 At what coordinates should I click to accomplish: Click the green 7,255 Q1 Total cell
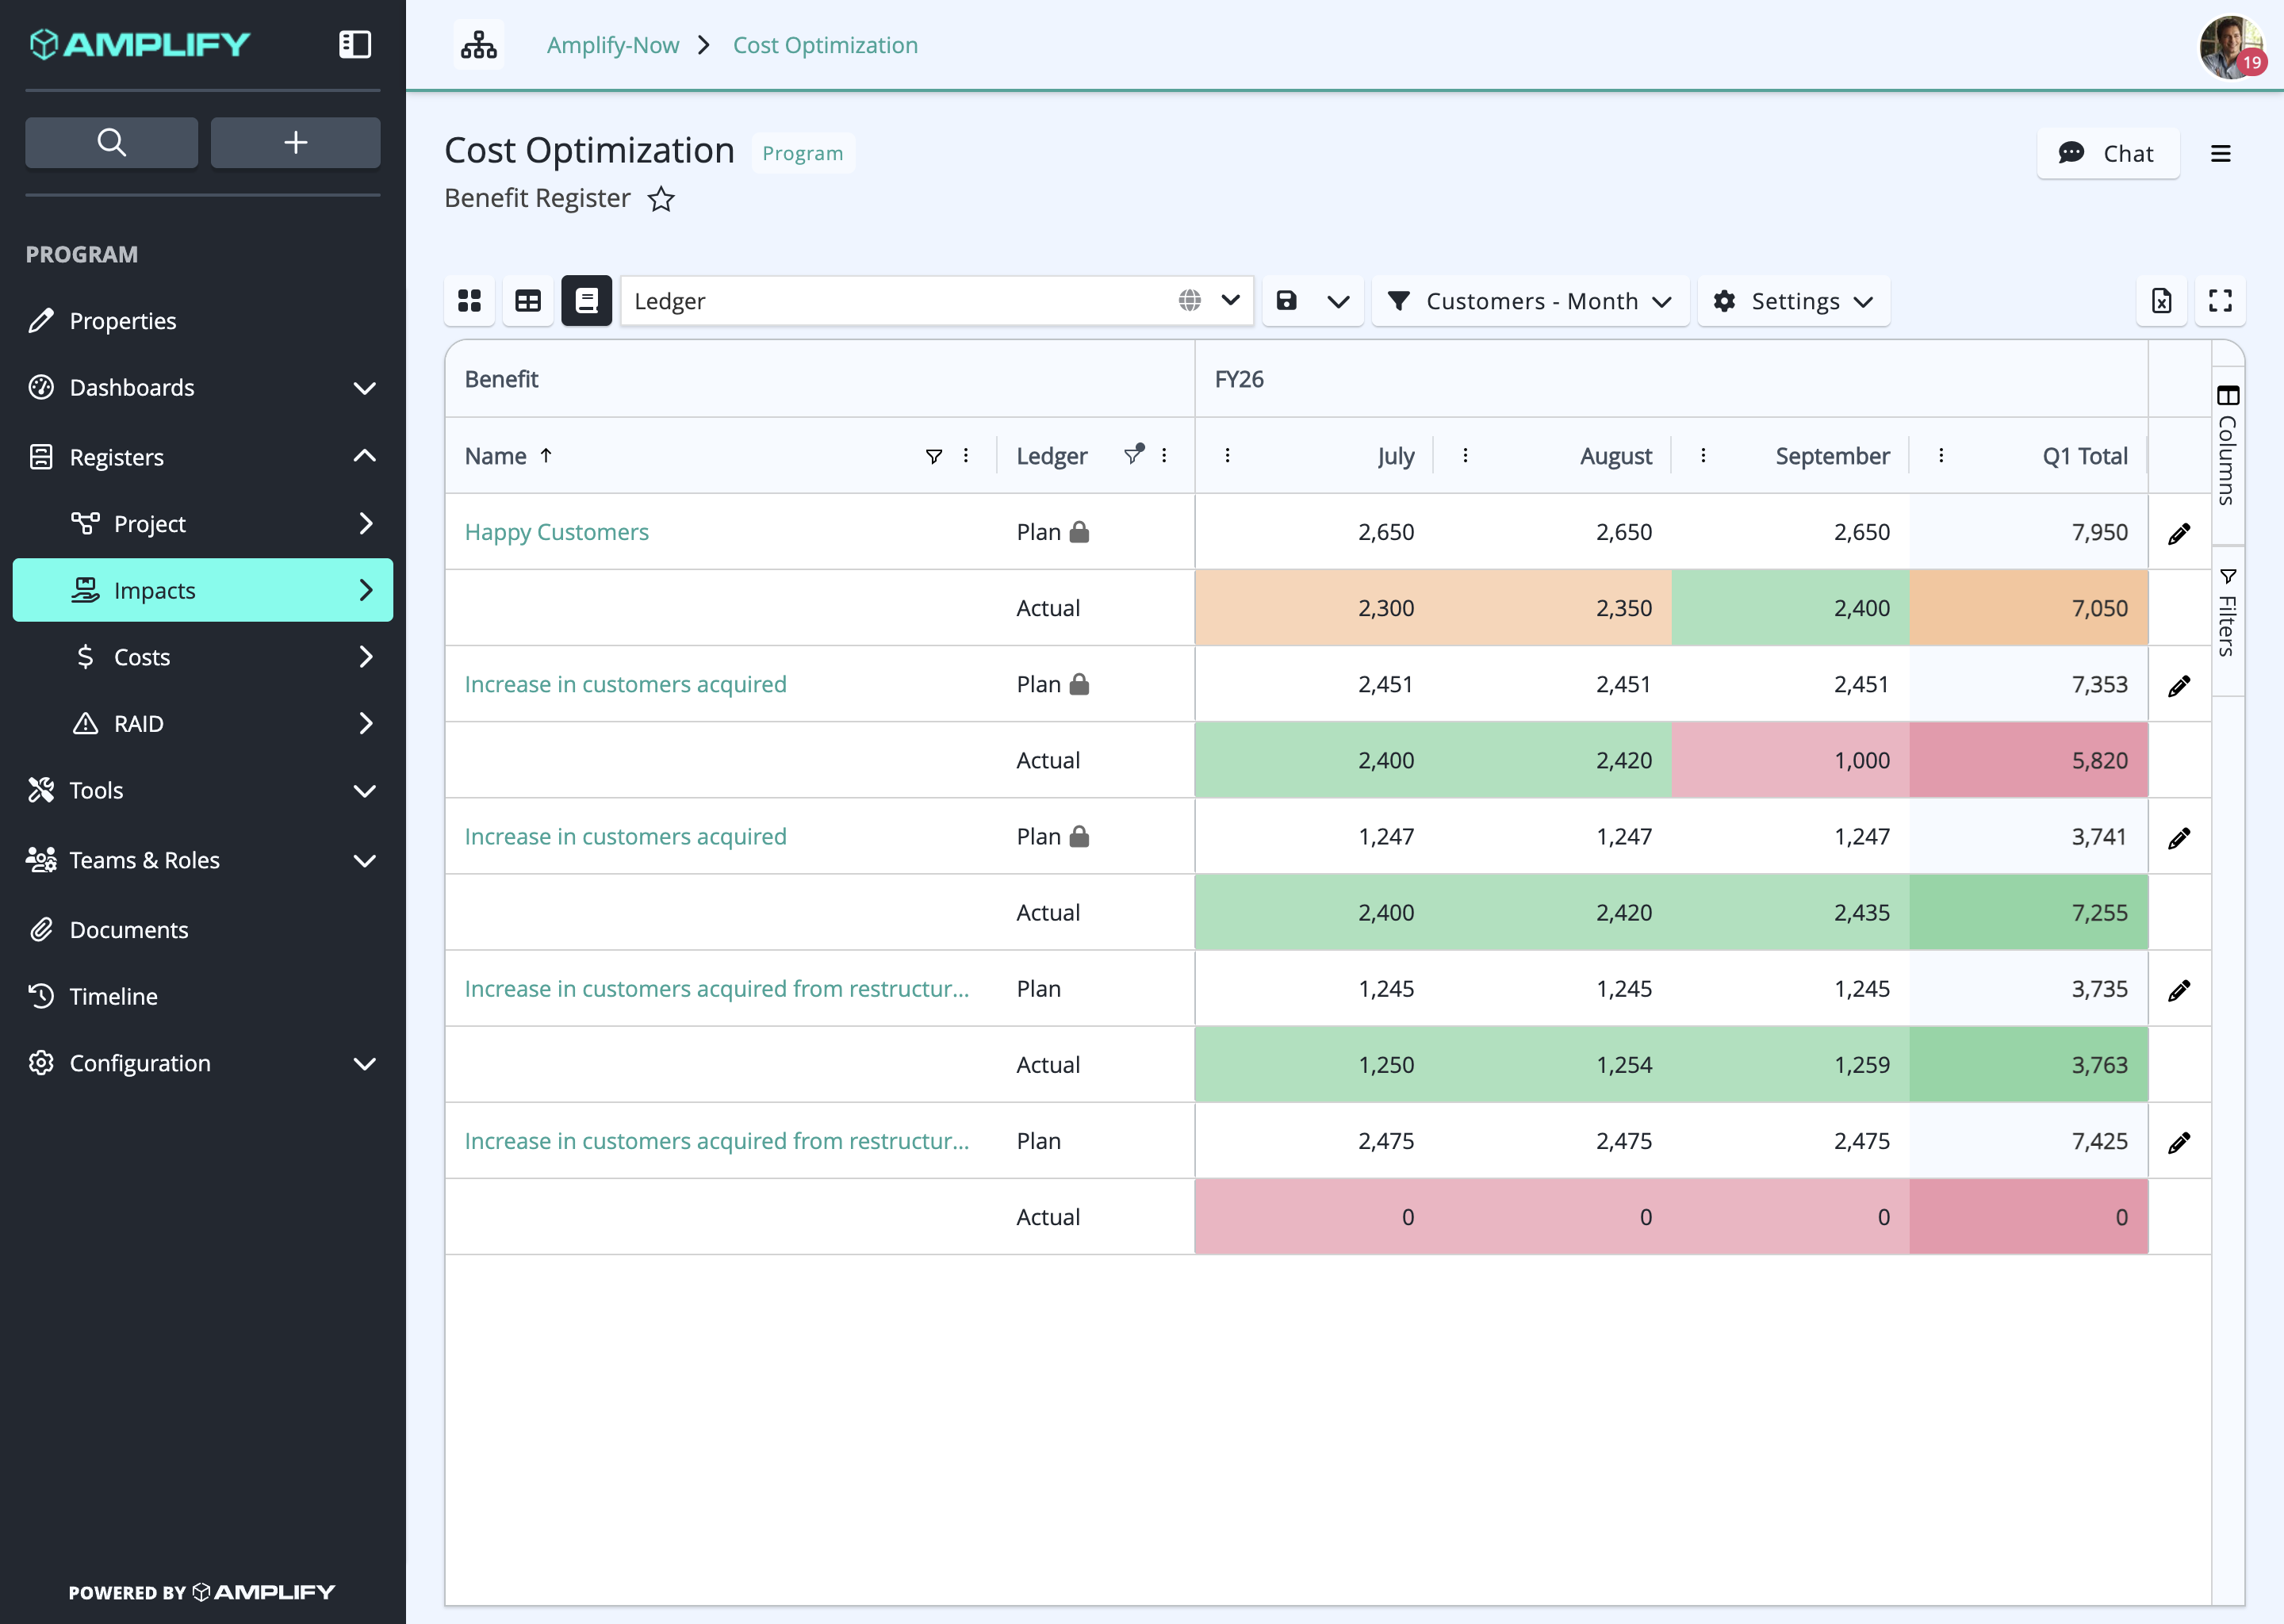coord(2028,912)
